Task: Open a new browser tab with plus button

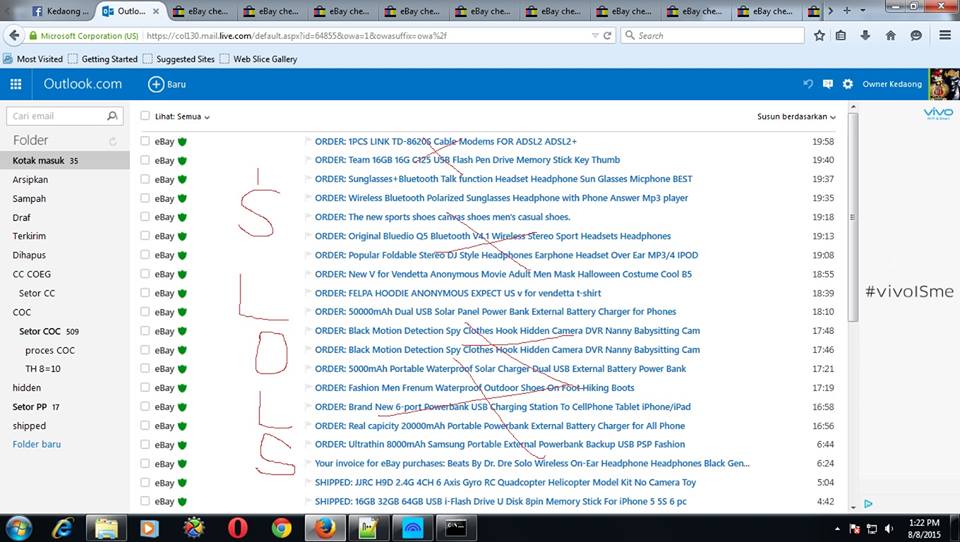Action: point(847,10)
